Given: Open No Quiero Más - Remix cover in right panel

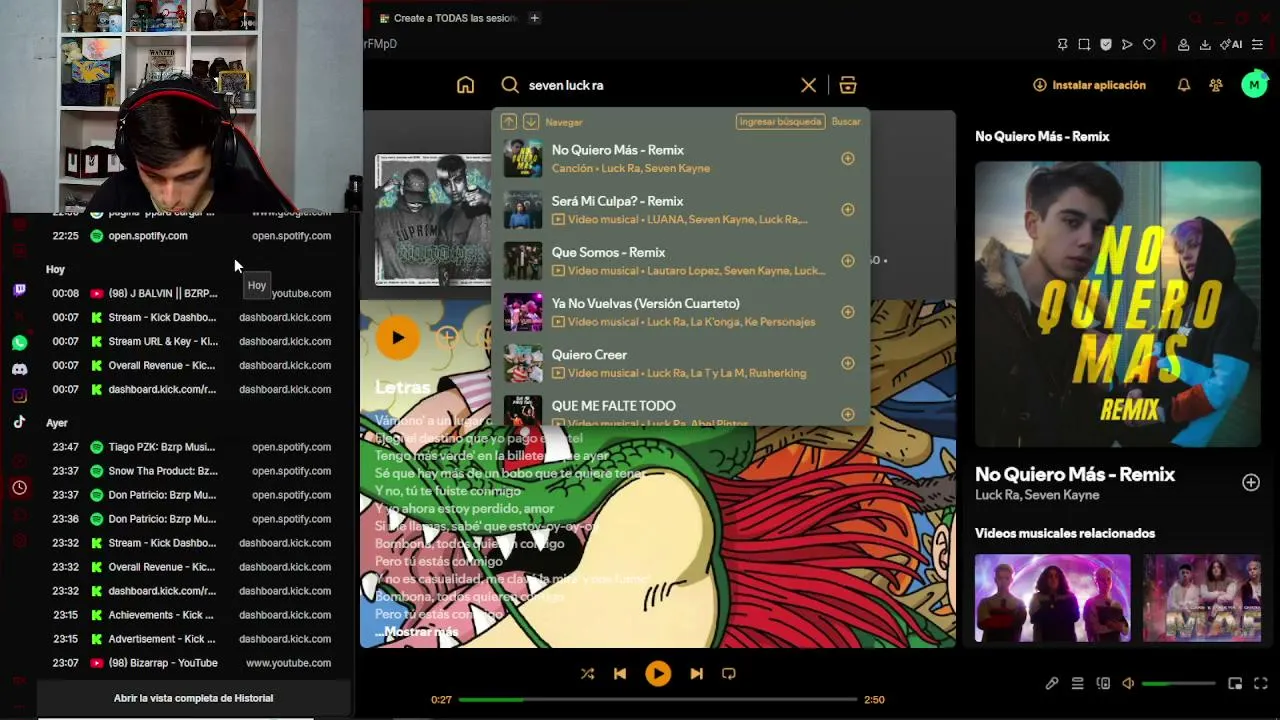Looking at the screenshot, I should click(1118, 304).
